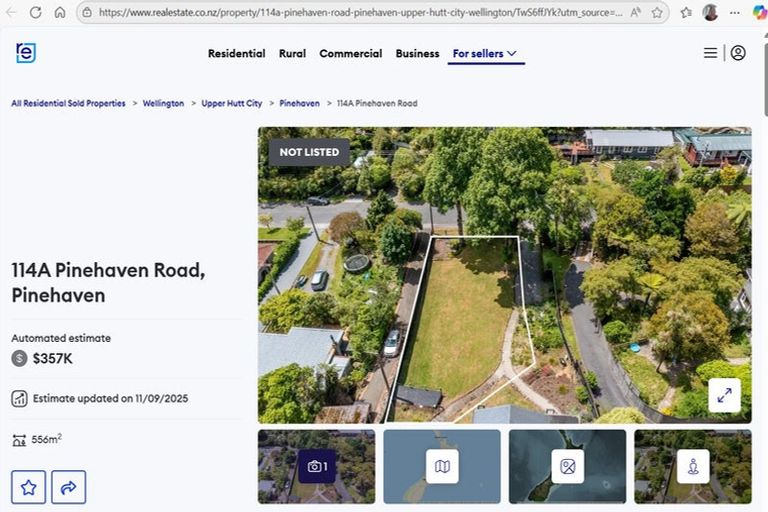Expand the For sellers dropdown
Image resolution: width=768 pixels, height=512 pixels.
(x=485, y=53)
